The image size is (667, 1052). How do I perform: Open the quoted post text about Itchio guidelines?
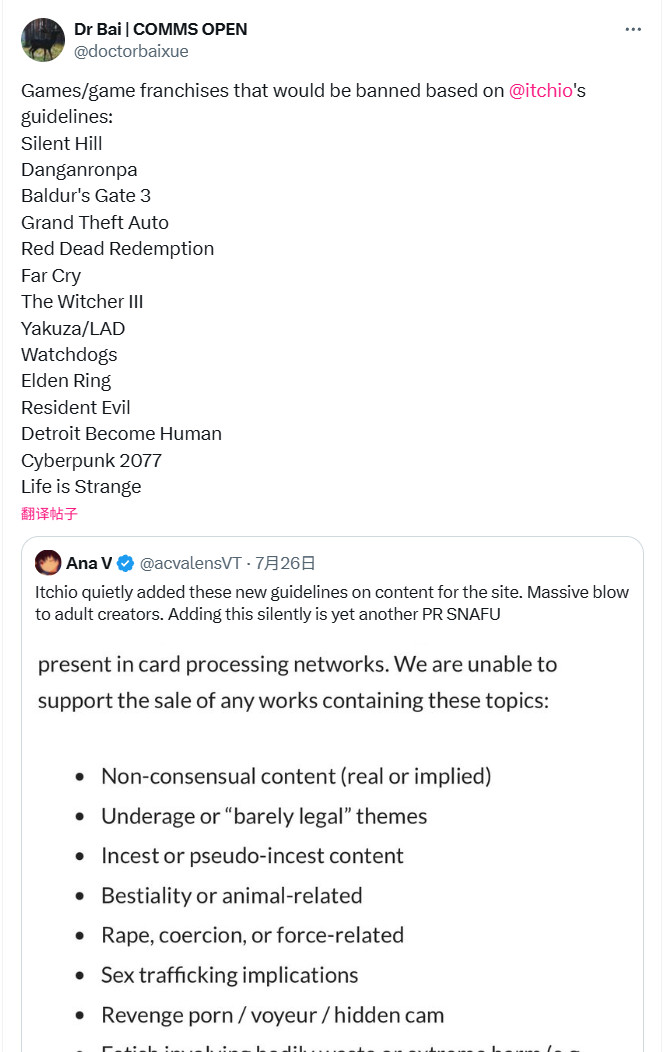(332, 603)
